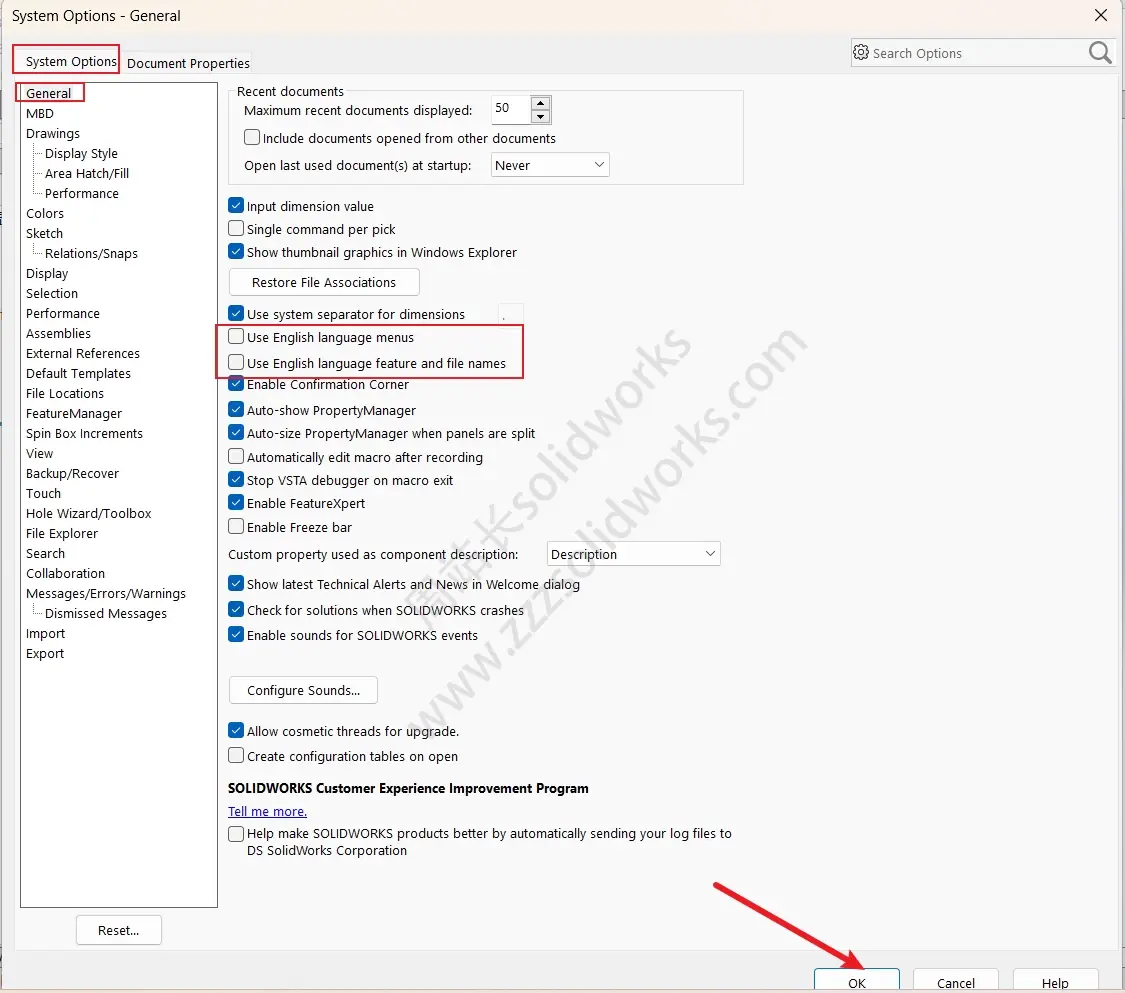Click Restore File Associations

click(323, 282)
